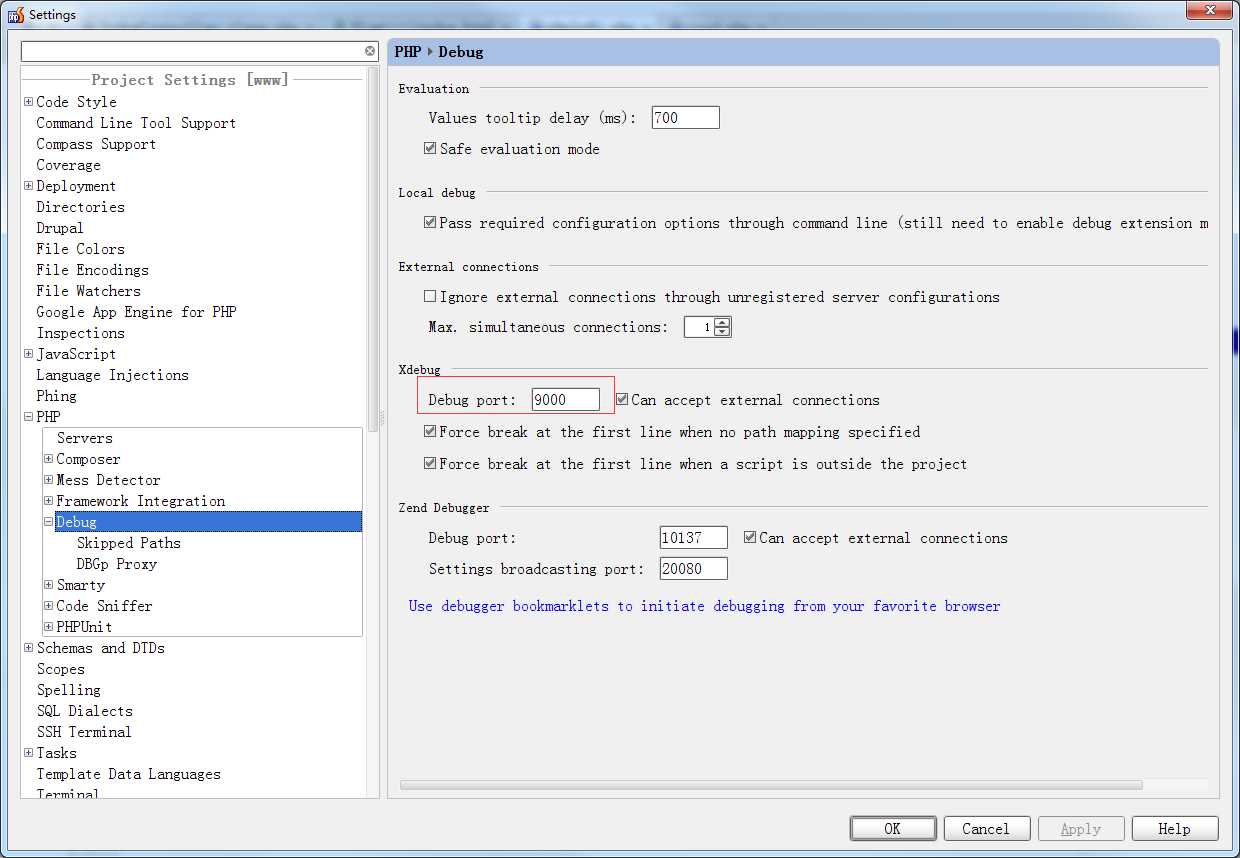Select Skipped Paths under Debug
1240x858 pixels.
click(128, 542)
